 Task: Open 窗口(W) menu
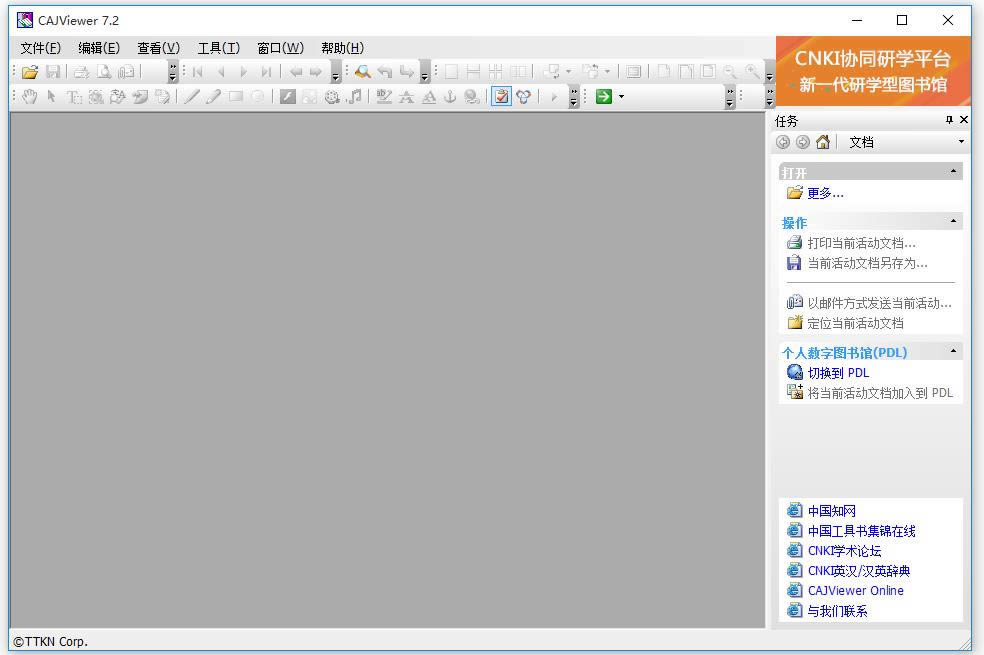[x=280, y=48]
